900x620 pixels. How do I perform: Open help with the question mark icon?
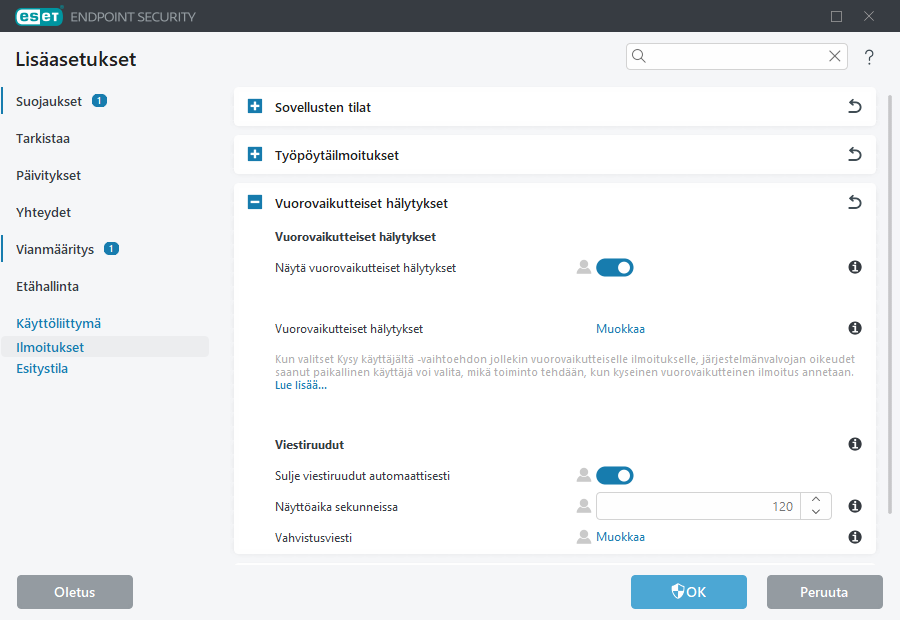(x=869, y=57)
